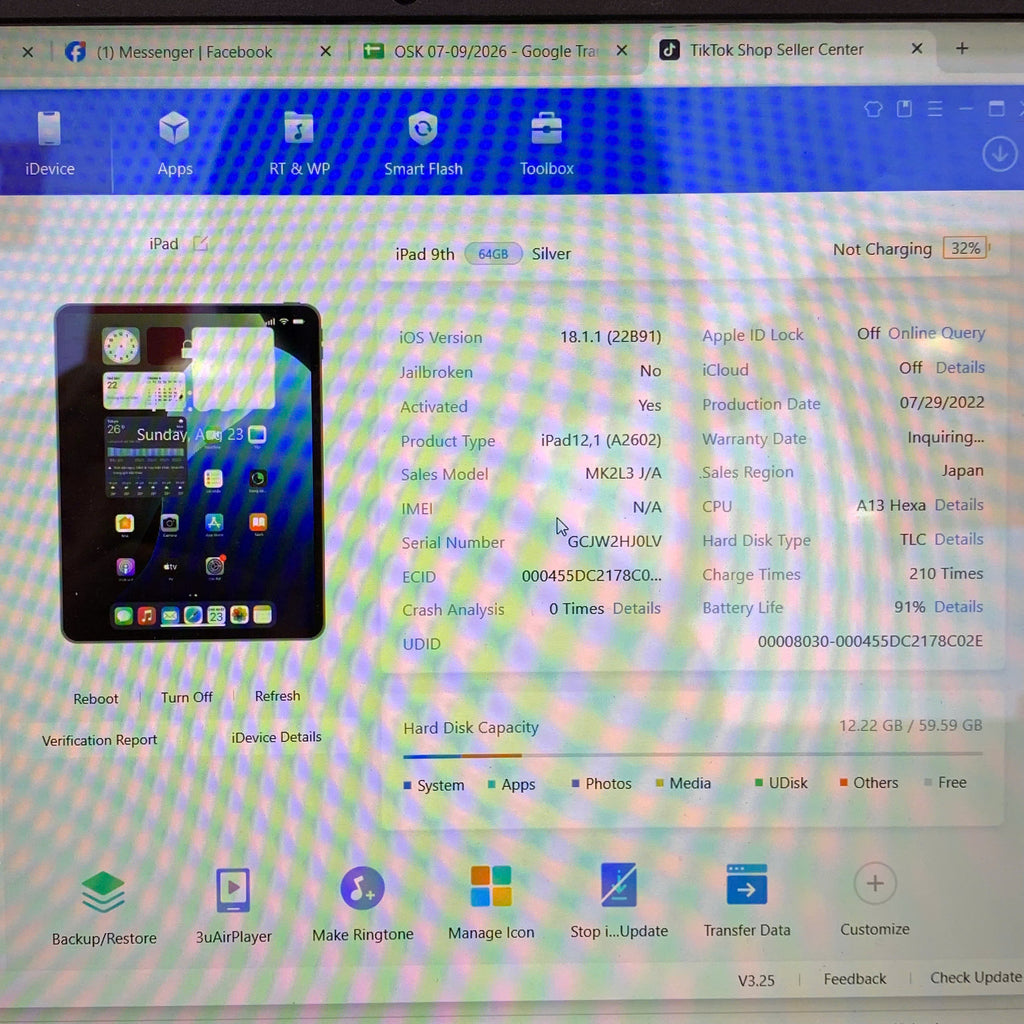The width and height of the screenshot is (1024, 1024).
Task: Open iCloud Details link
Action: pyautogui.click(x=960, y=368)
